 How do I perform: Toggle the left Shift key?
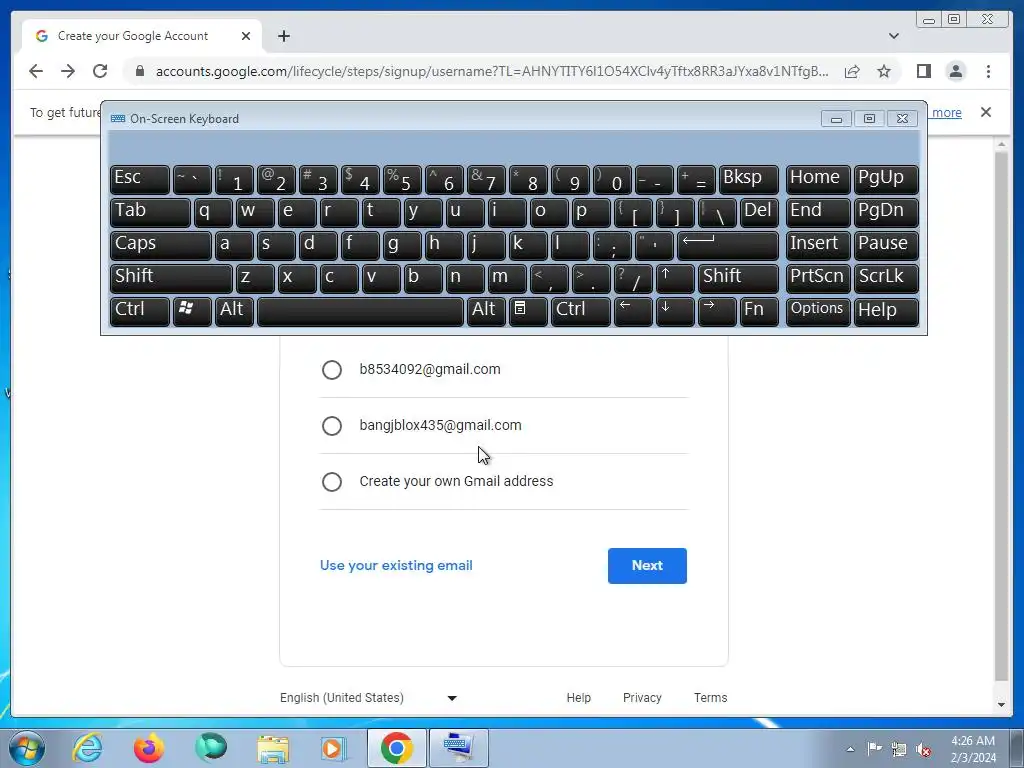tap(171, 278)
